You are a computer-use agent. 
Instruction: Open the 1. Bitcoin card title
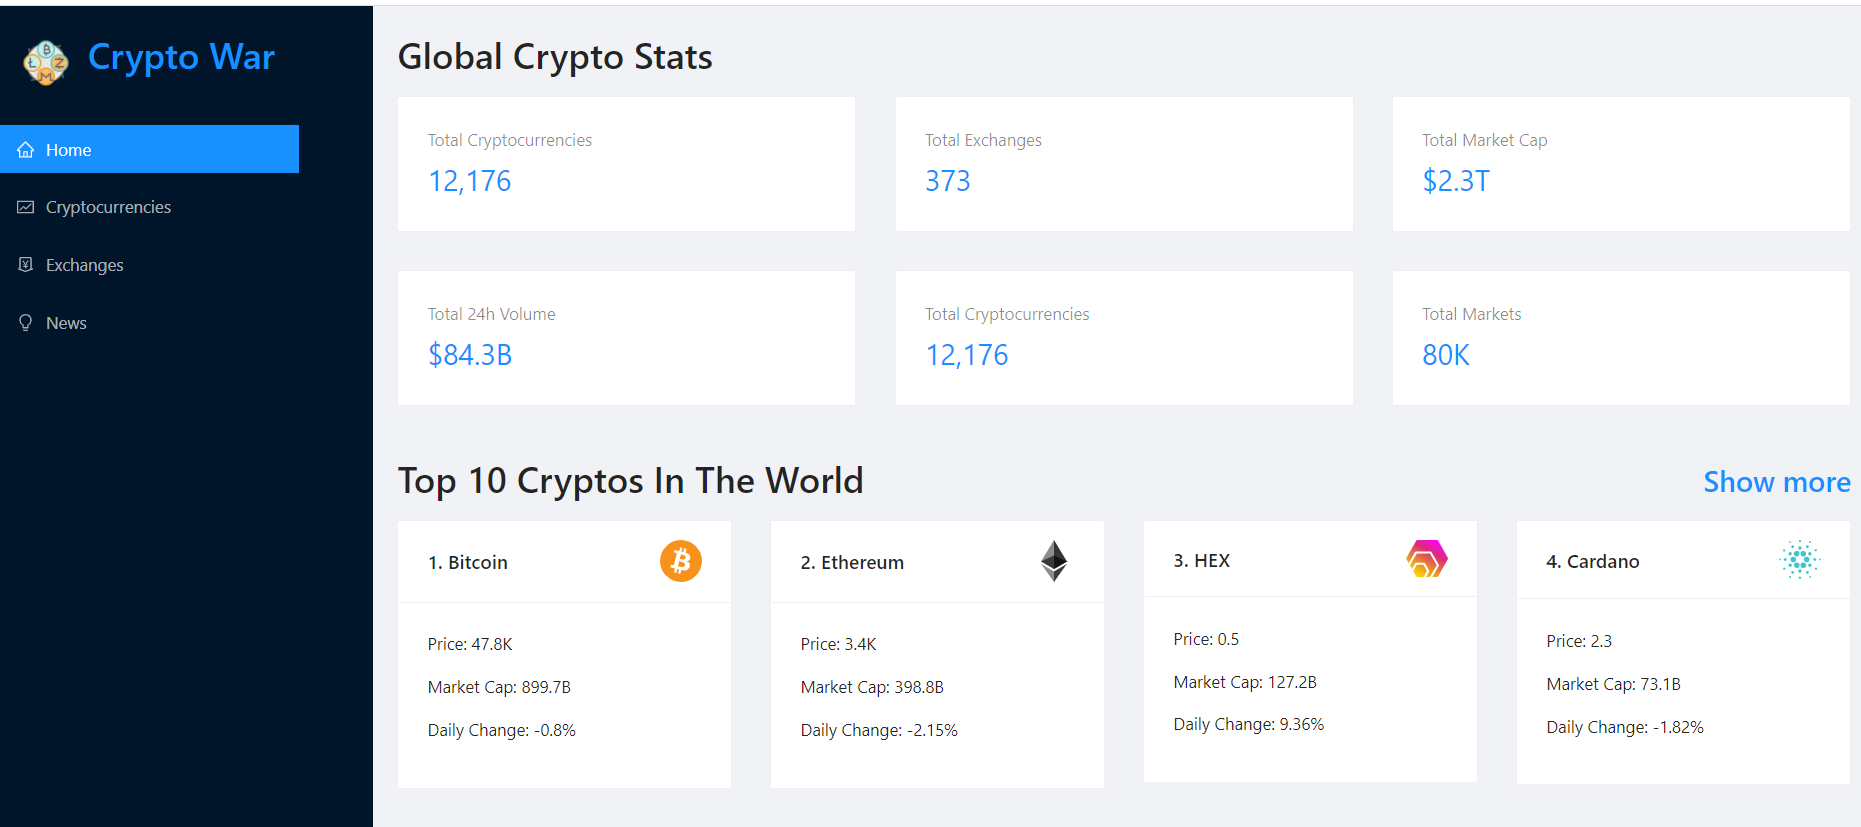[x=468, y=563]
